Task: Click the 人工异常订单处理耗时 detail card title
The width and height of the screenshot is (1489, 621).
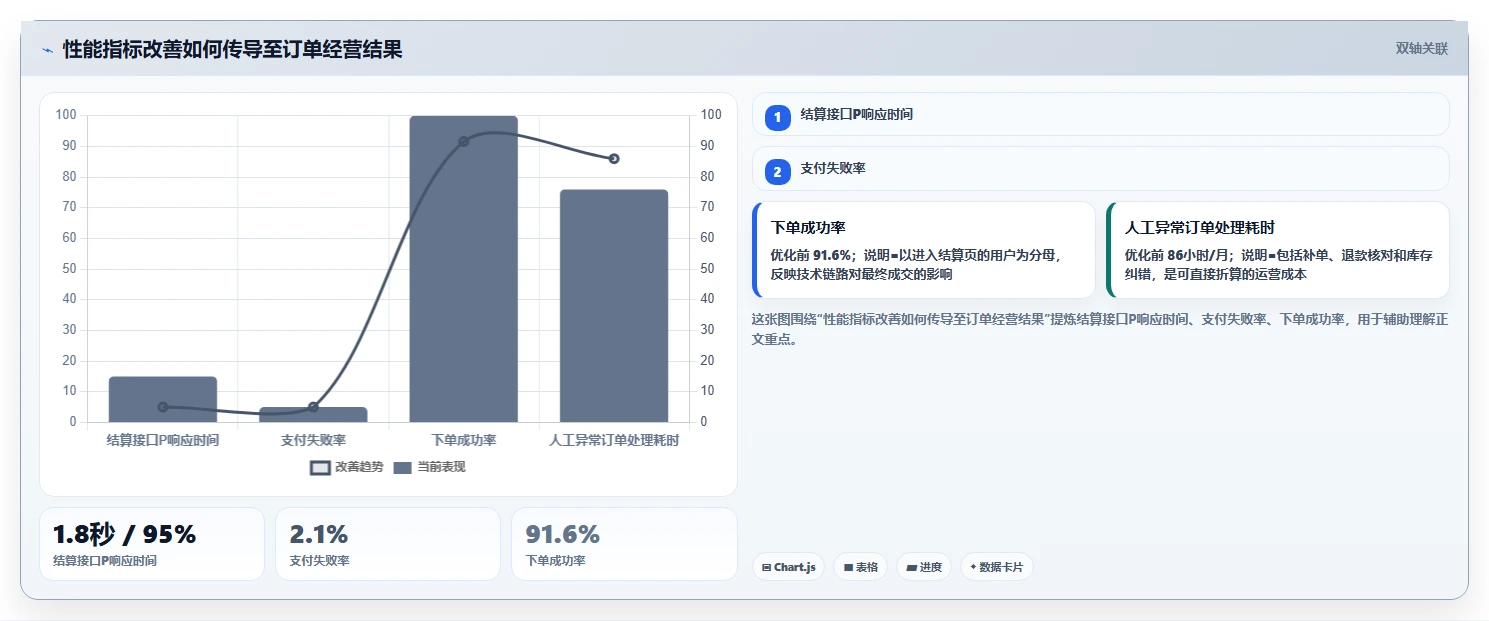Action: pyautogui.click(x=1200, y=228)
